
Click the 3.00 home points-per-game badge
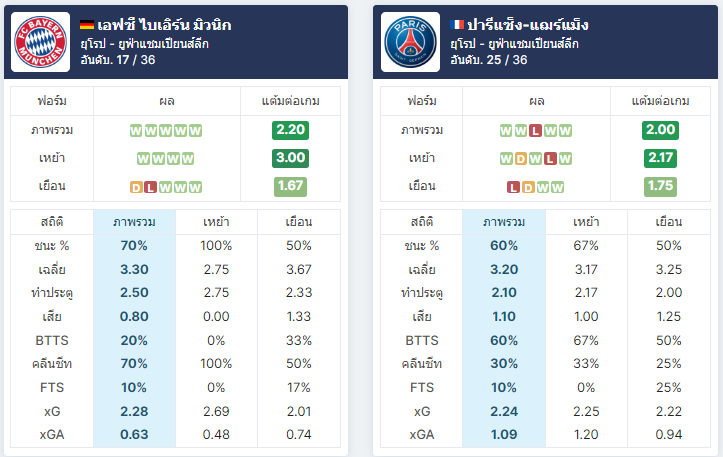pos(290,158)
